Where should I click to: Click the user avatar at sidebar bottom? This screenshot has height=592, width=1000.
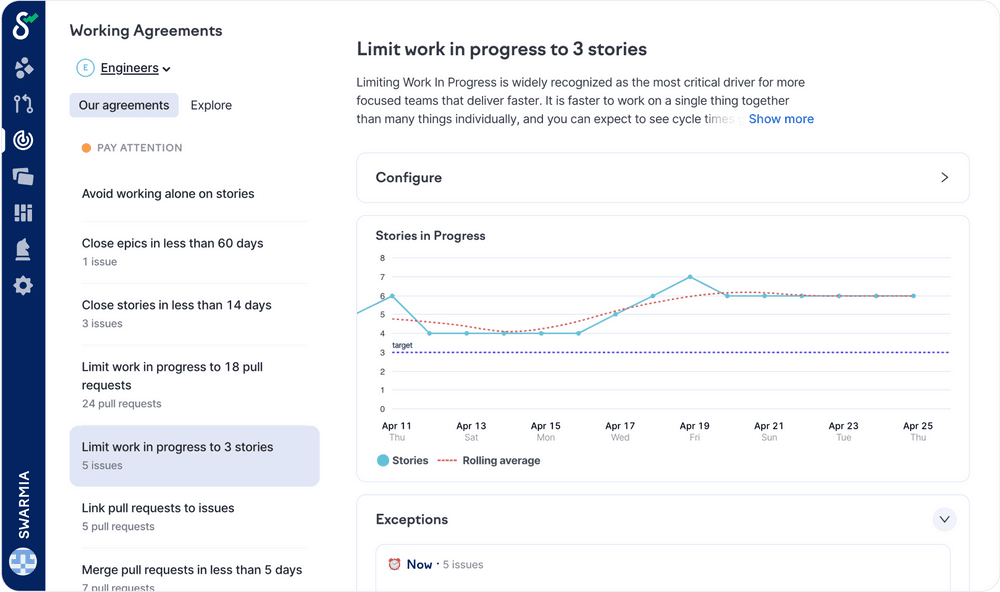point(23,562)
